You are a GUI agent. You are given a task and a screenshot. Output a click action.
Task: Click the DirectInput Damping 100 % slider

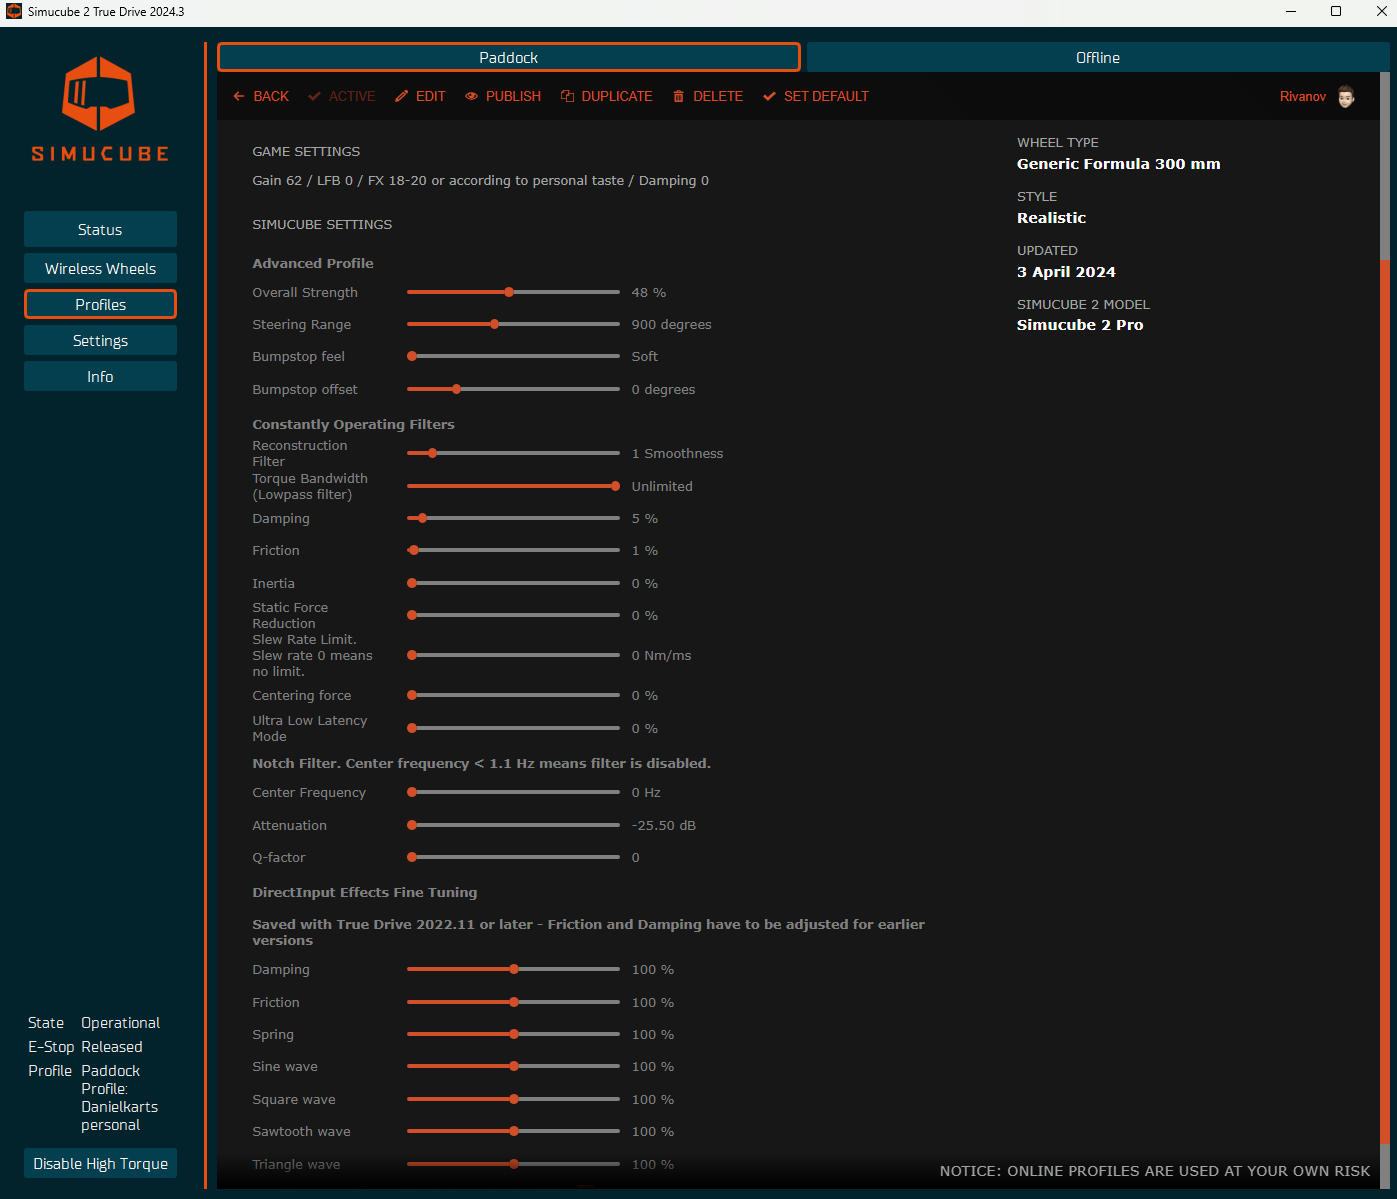(x=513, y=969)
